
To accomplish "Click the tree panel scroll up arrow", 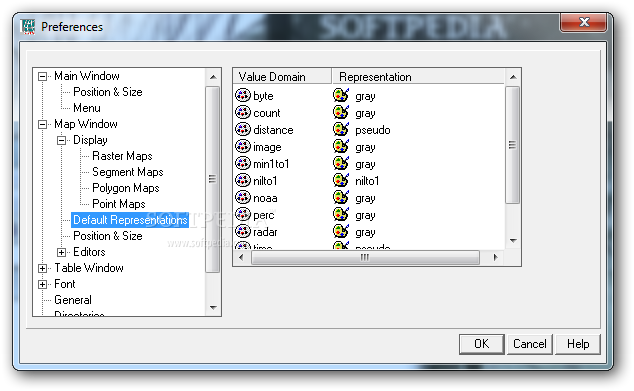I will (x=213, y=77).
